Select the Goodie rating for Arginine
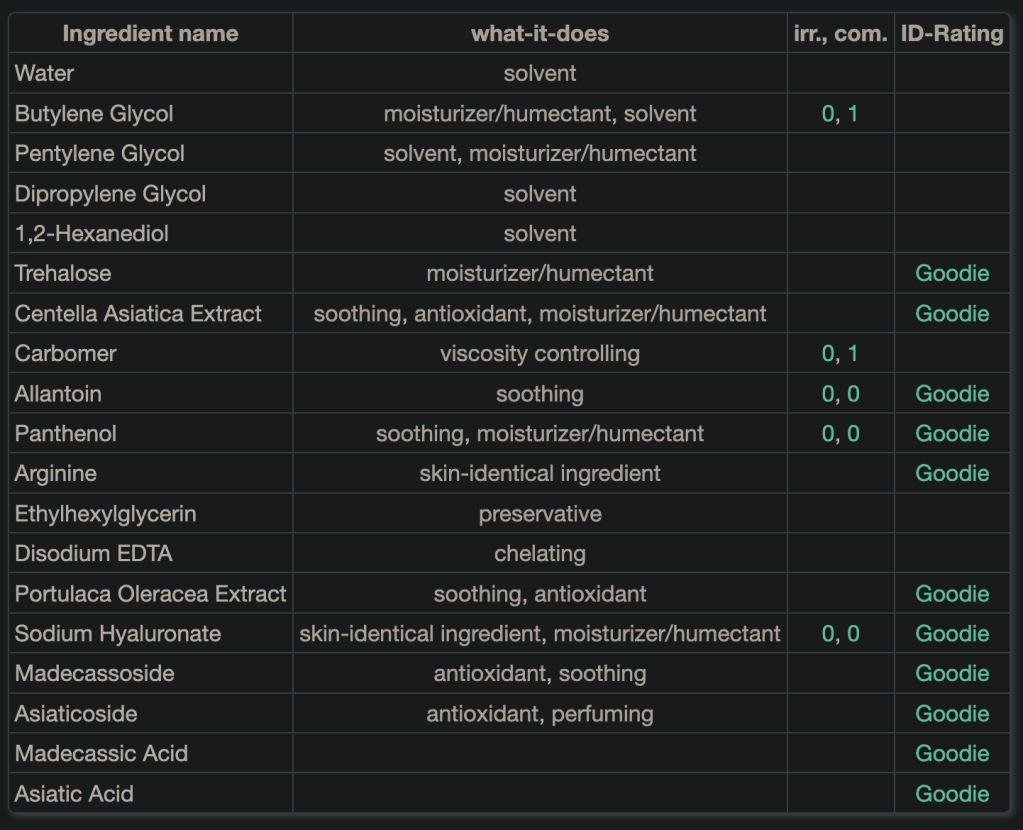The width and height of the screenshot is (1023, 830). click(x=952, y=474)
